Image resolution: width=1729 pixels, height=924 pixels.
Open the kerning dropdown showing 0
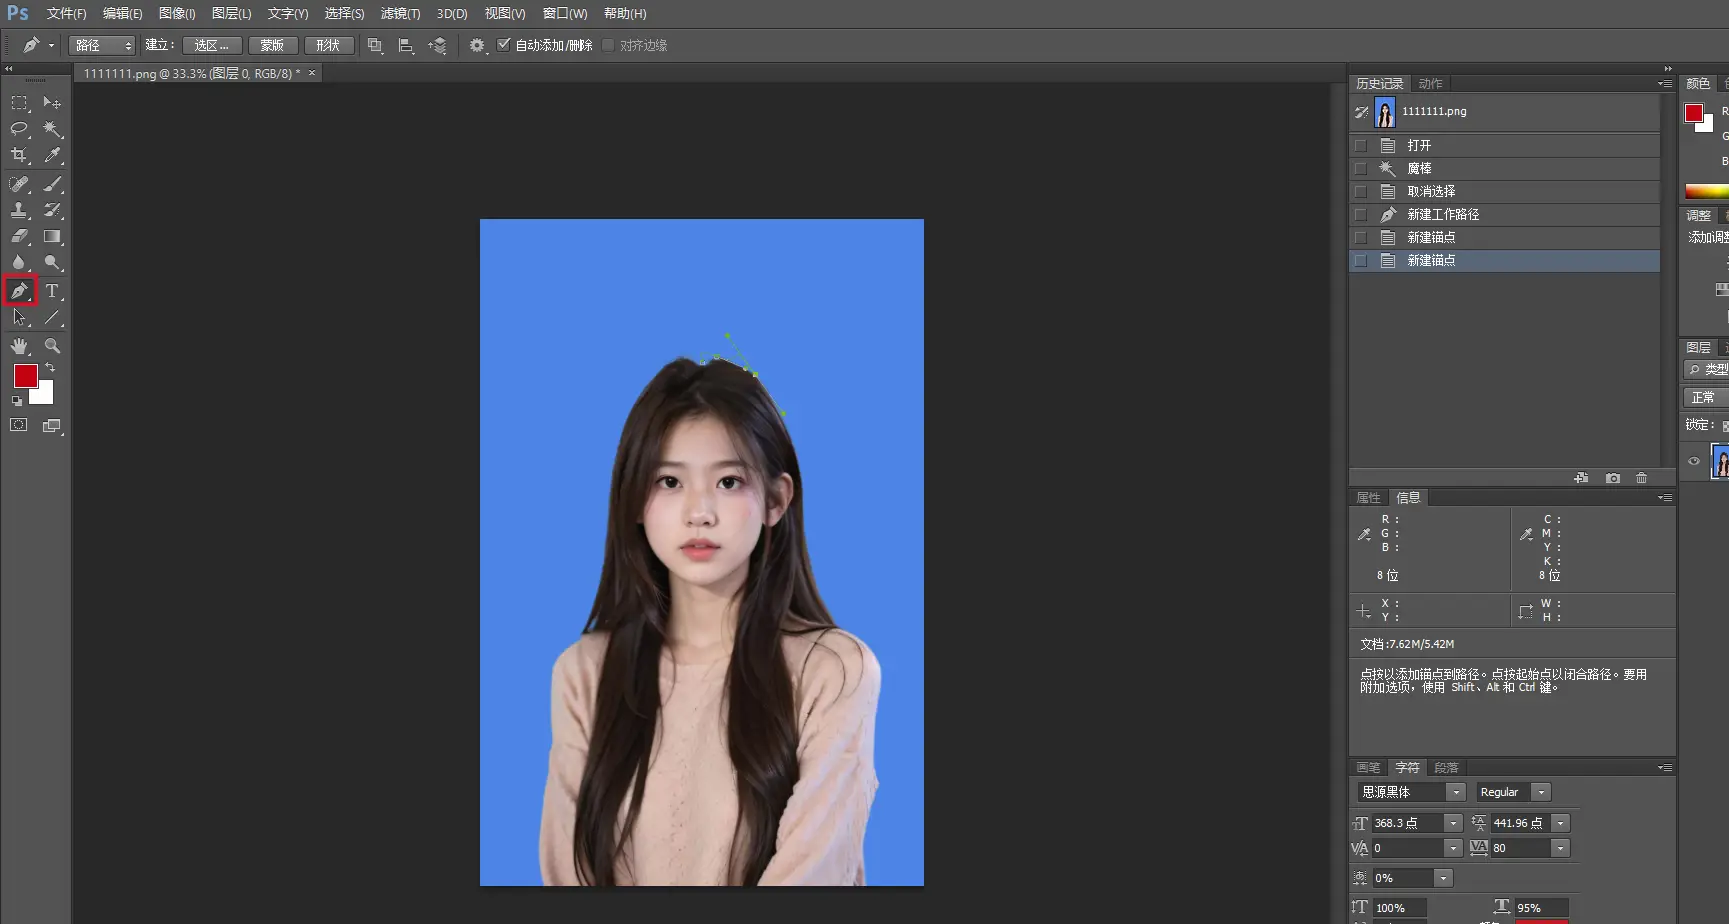pos(1453,848)
